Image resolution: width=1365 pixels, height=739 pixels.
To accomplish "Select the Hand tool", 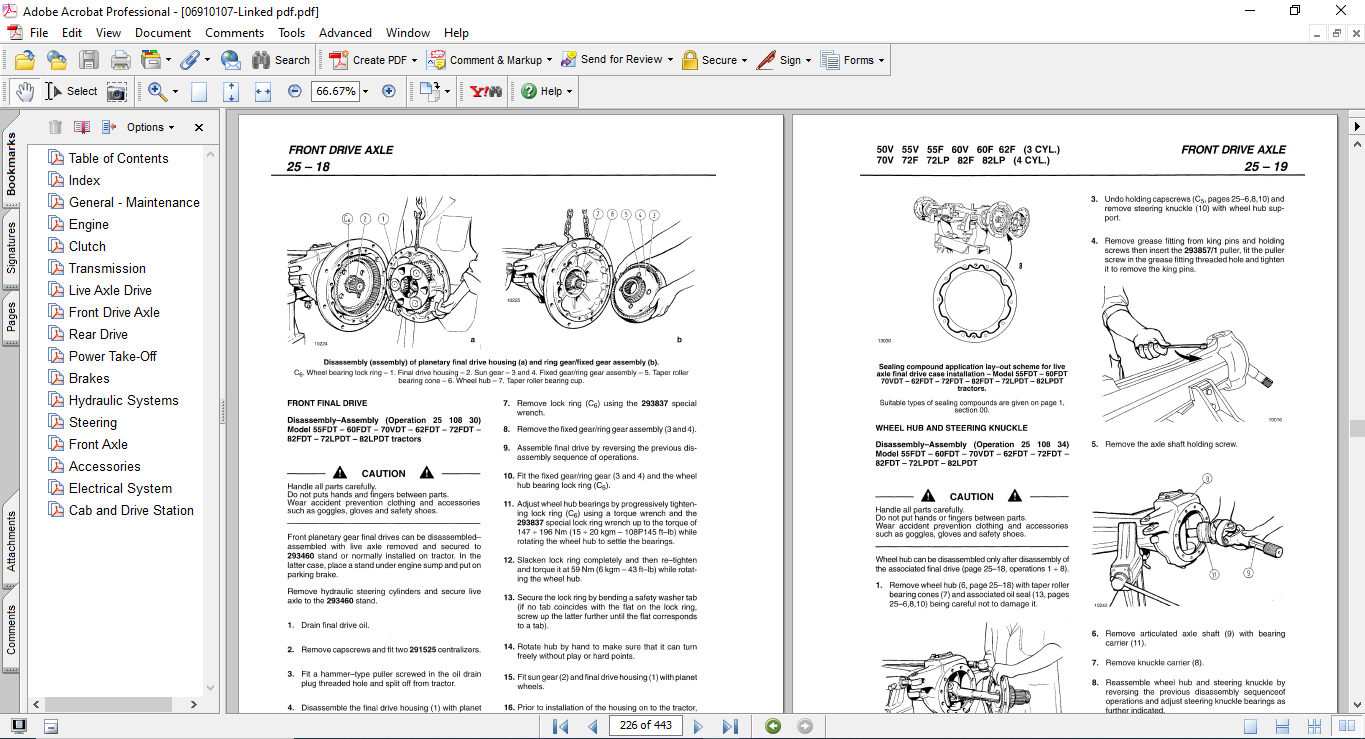I will coord(24,91).
